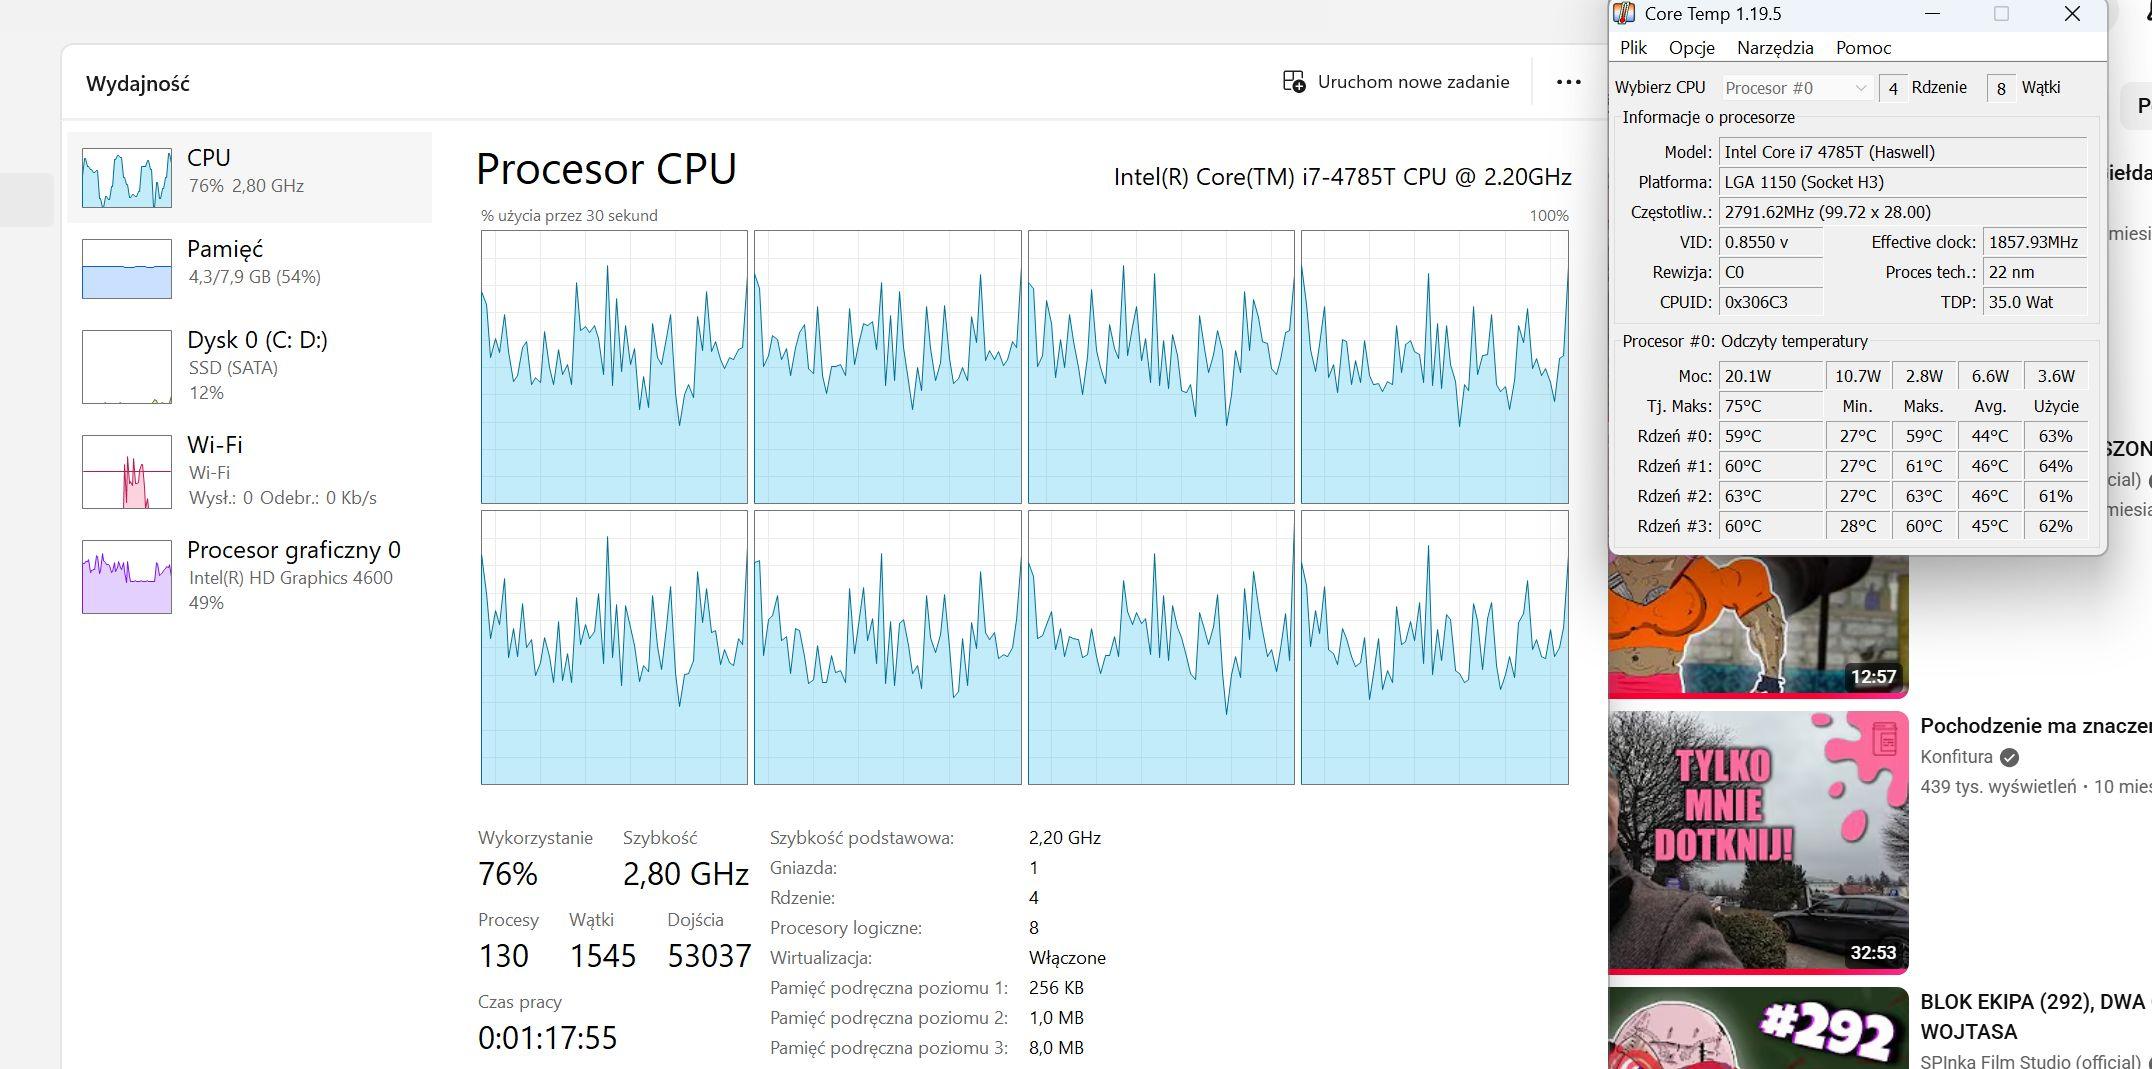Click the Częstotliwość value 2791.62MHz
Screen dimensions: 2152x1069
tap(1903, 212)
